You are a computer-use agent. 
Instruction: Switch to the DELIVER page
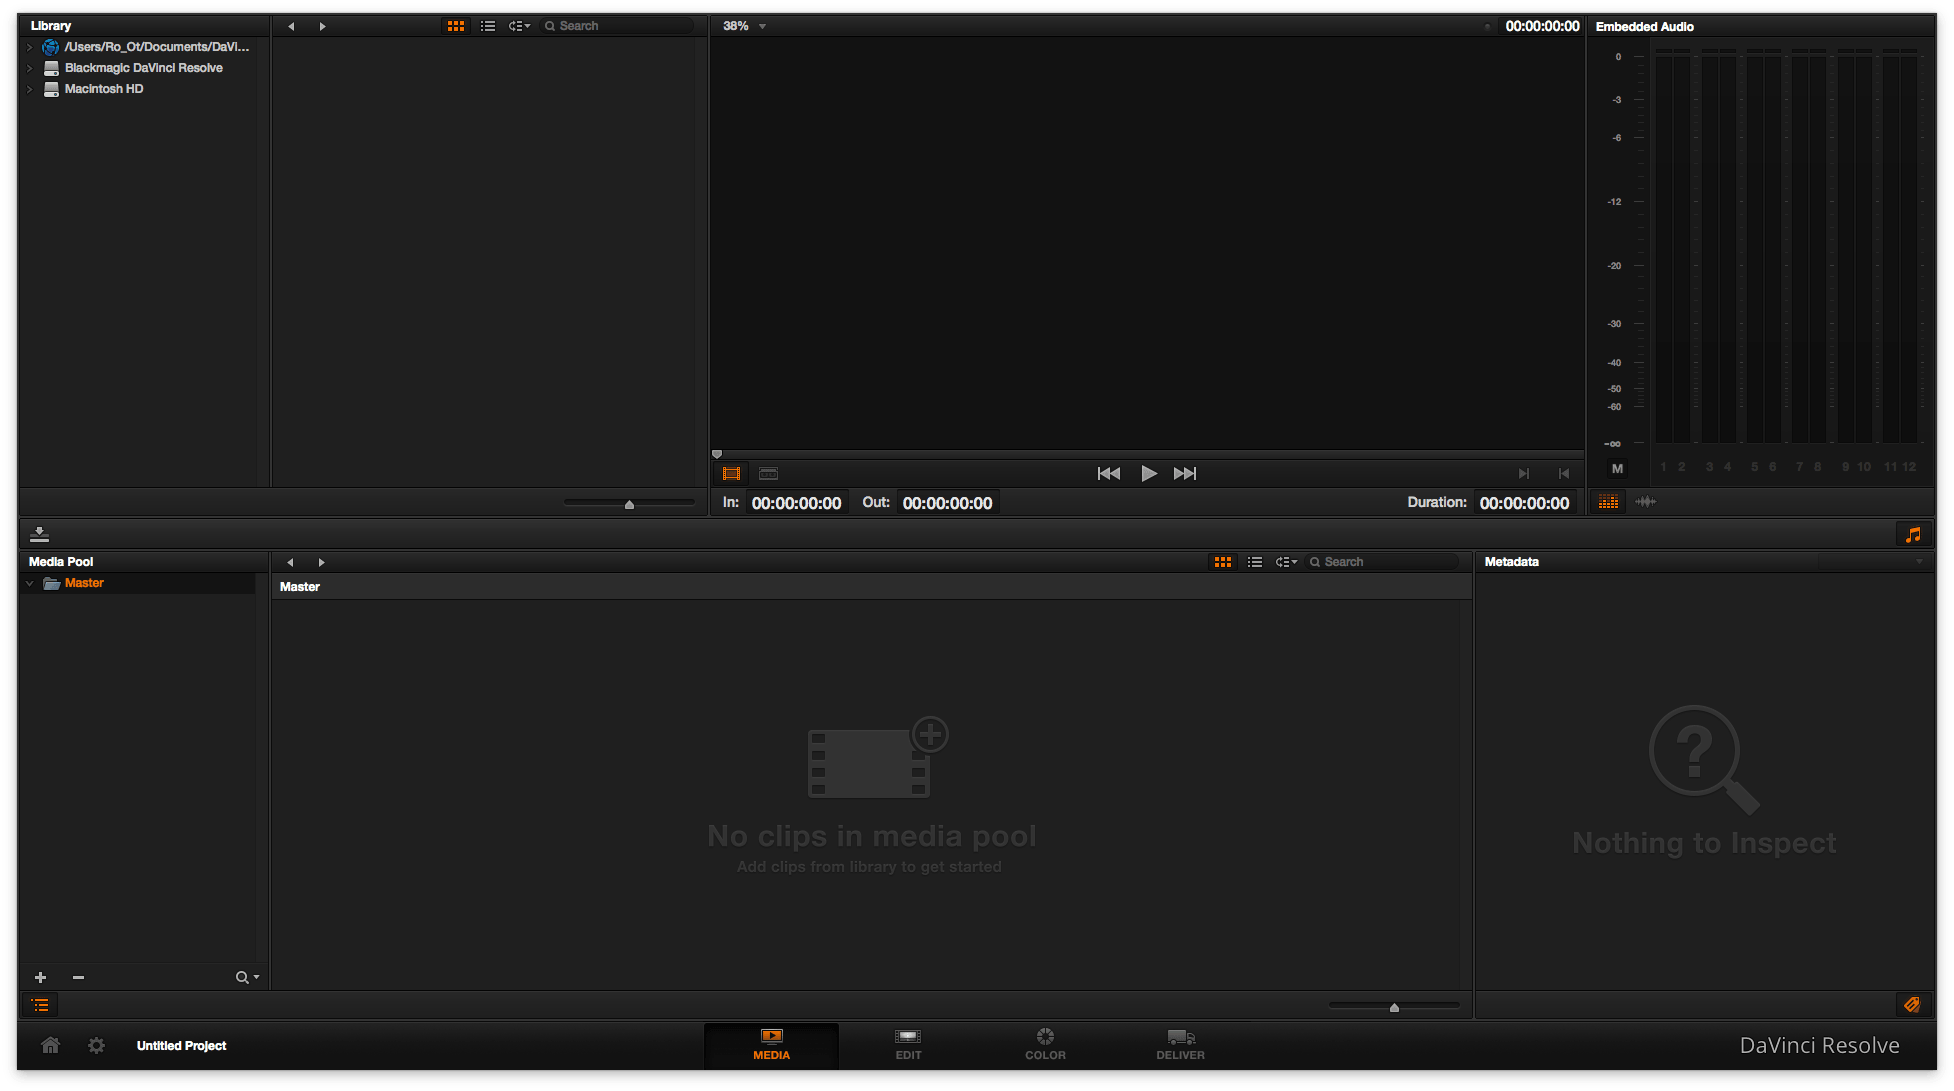pos(1181,1045)
